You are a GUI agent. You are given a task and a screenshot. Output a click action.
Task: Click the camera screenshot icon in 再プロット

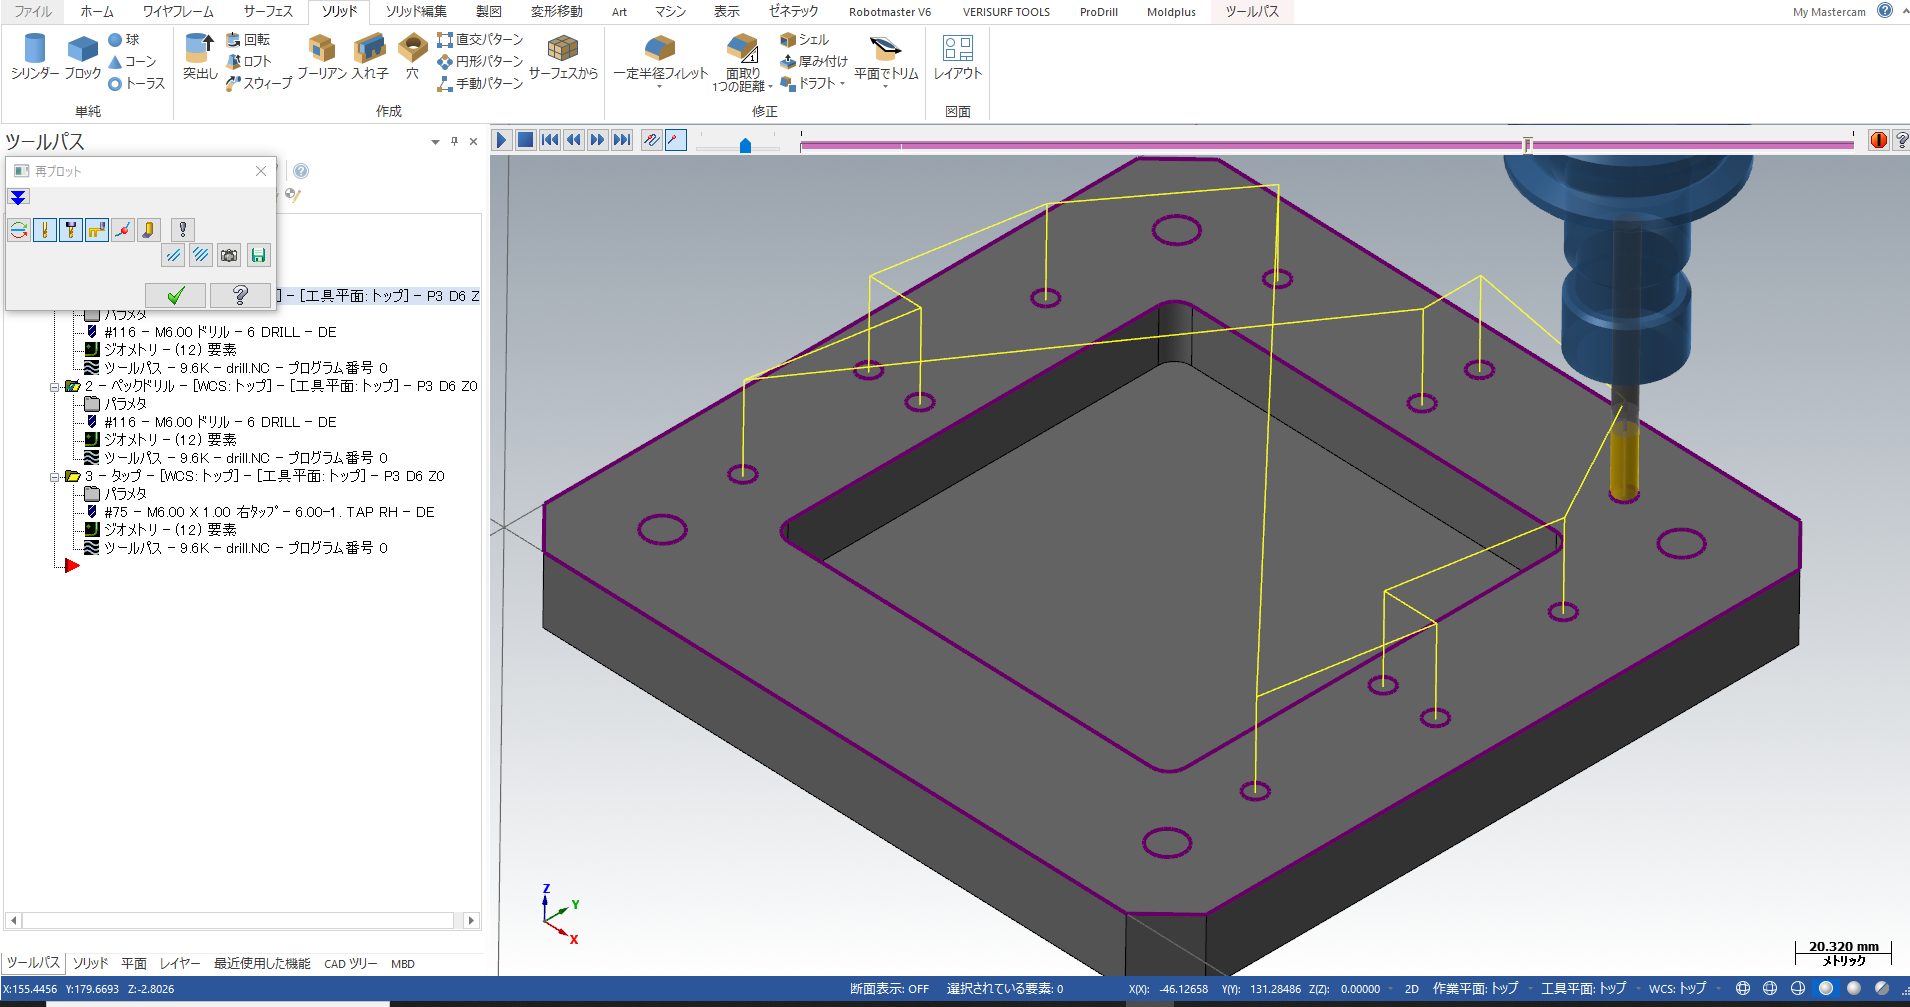pyautogui.click(x=229, y=255)
